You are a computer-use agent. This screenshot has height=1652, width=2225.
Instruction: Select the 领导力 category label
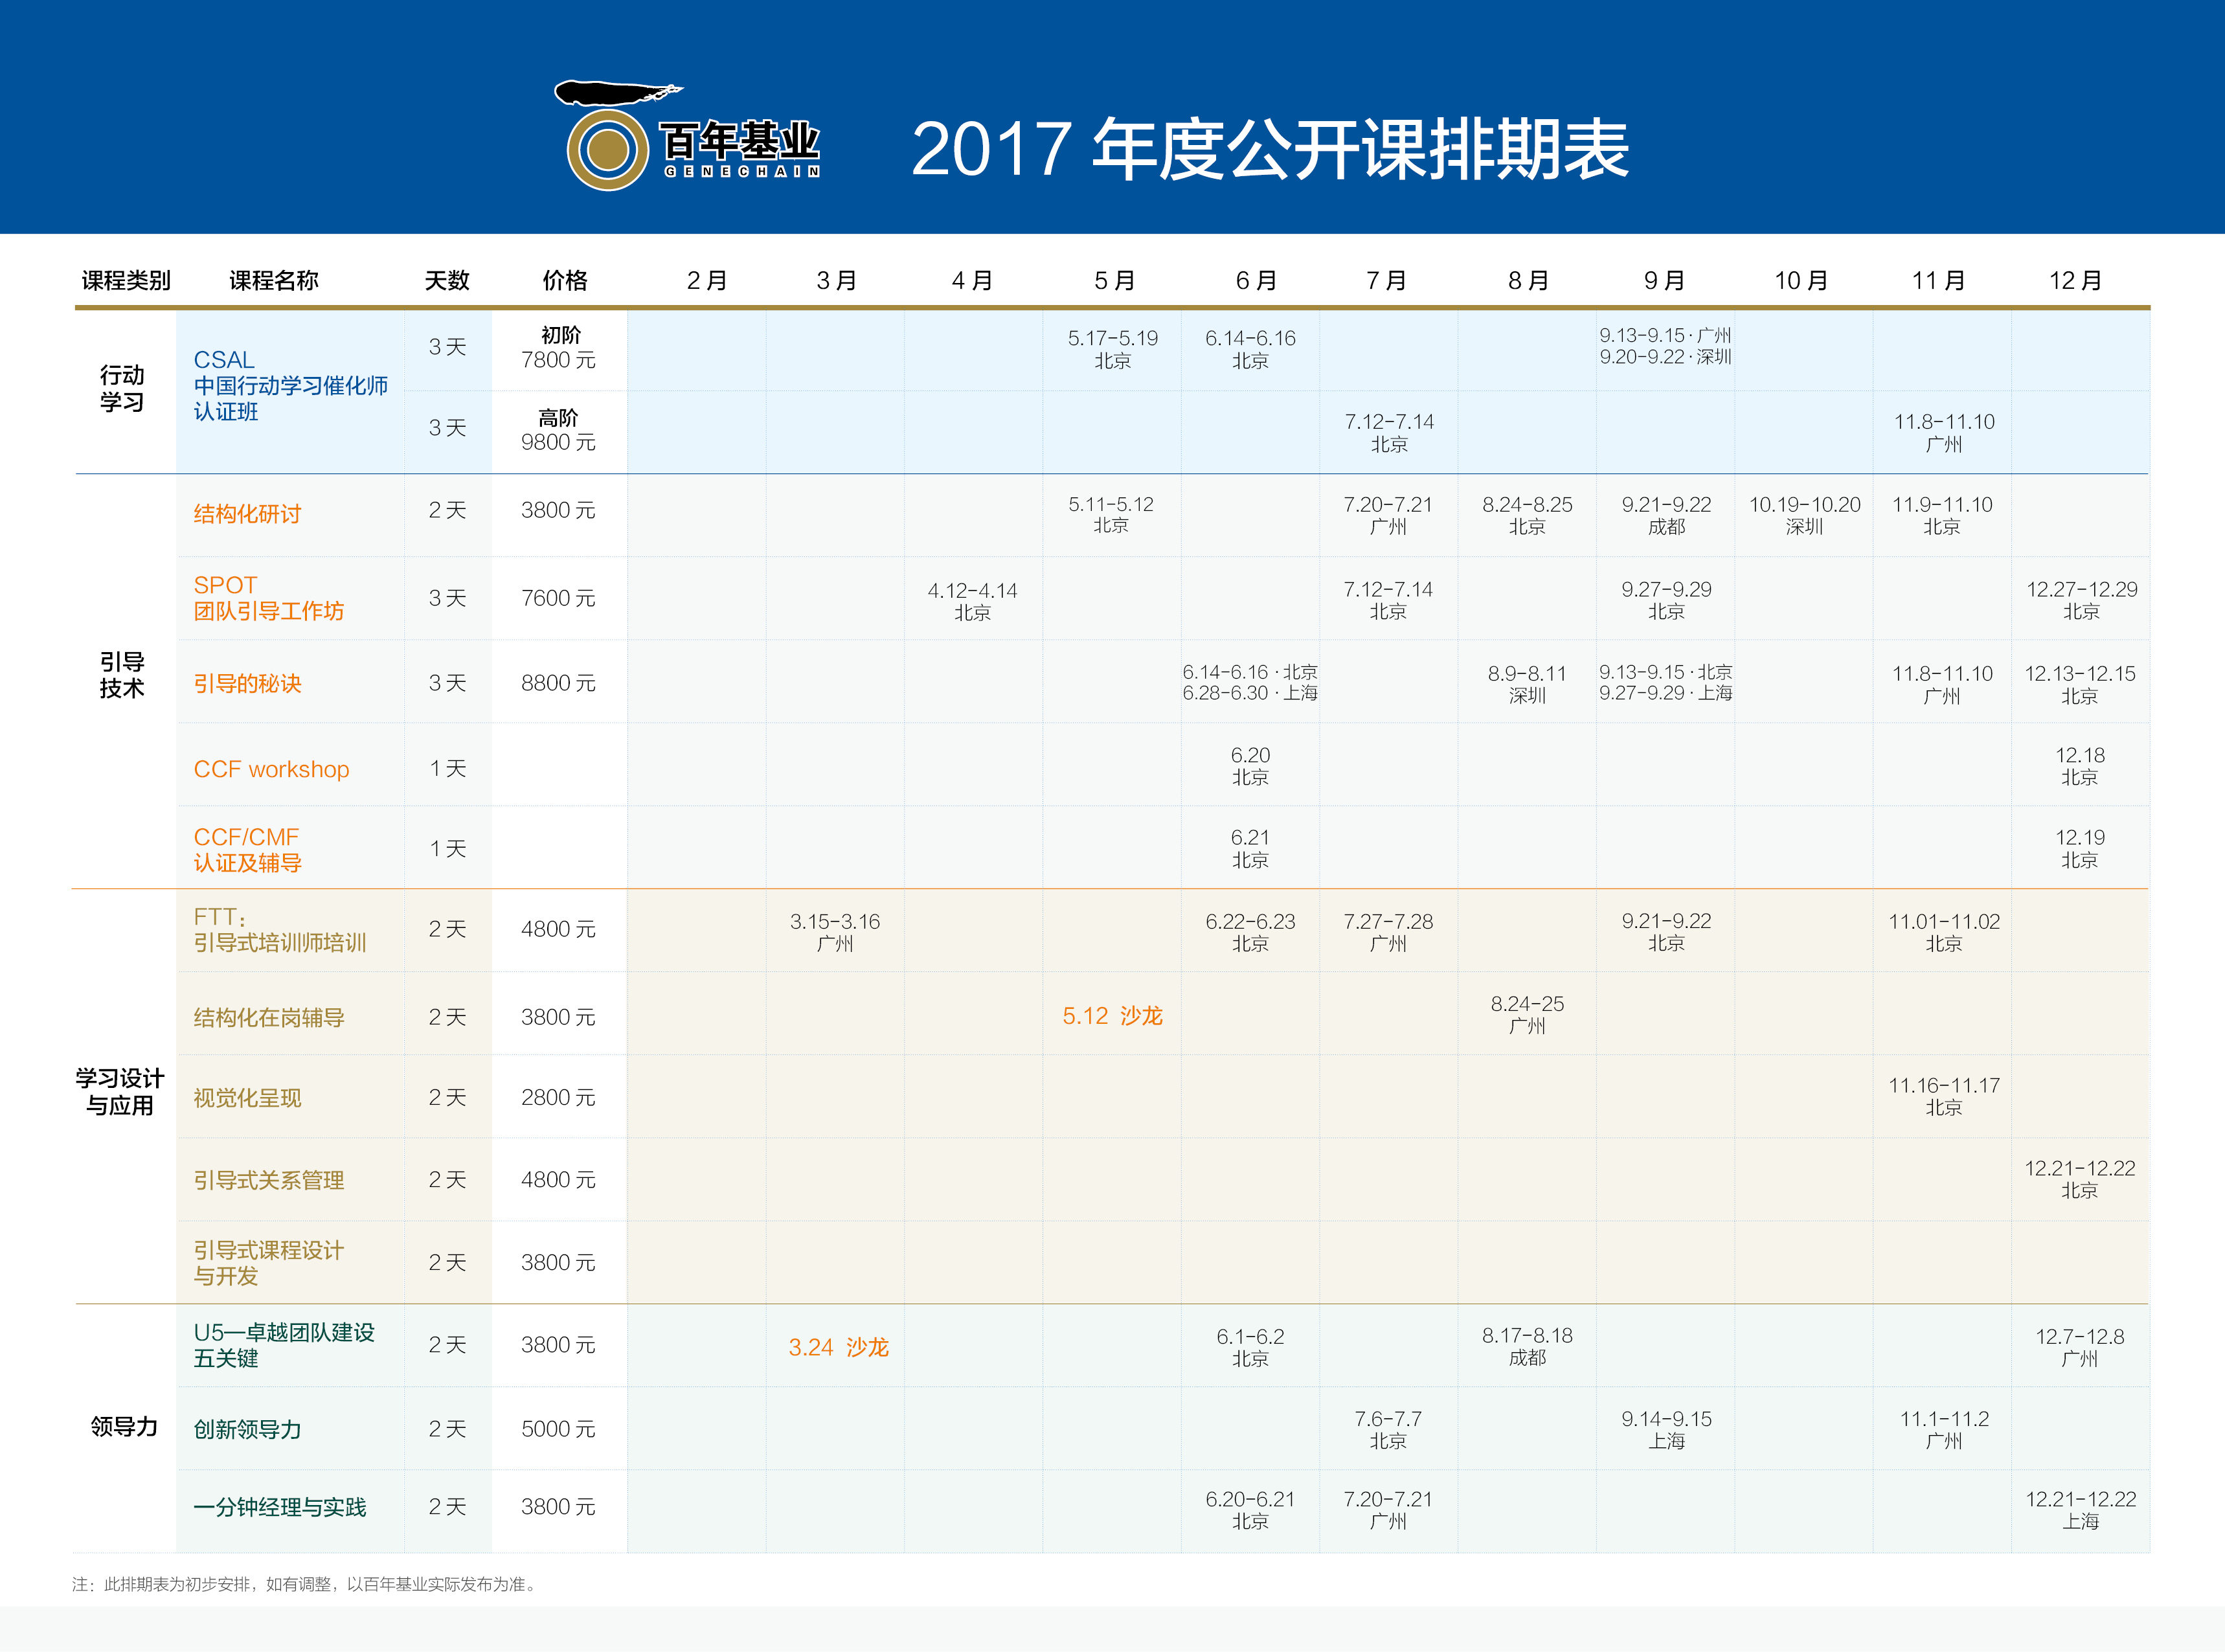click(124, 1426)
